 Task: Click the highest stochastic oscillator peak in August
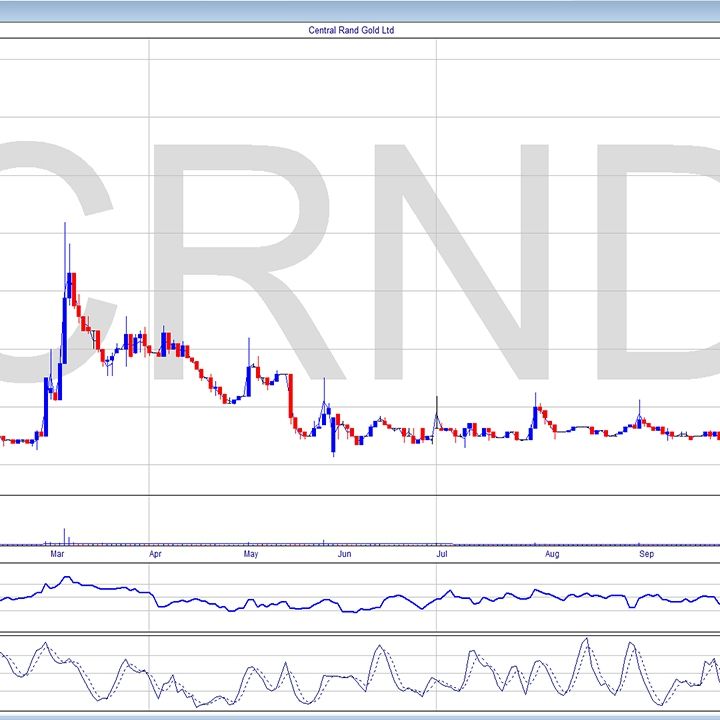pyautogui.click(x=582, y=644)
